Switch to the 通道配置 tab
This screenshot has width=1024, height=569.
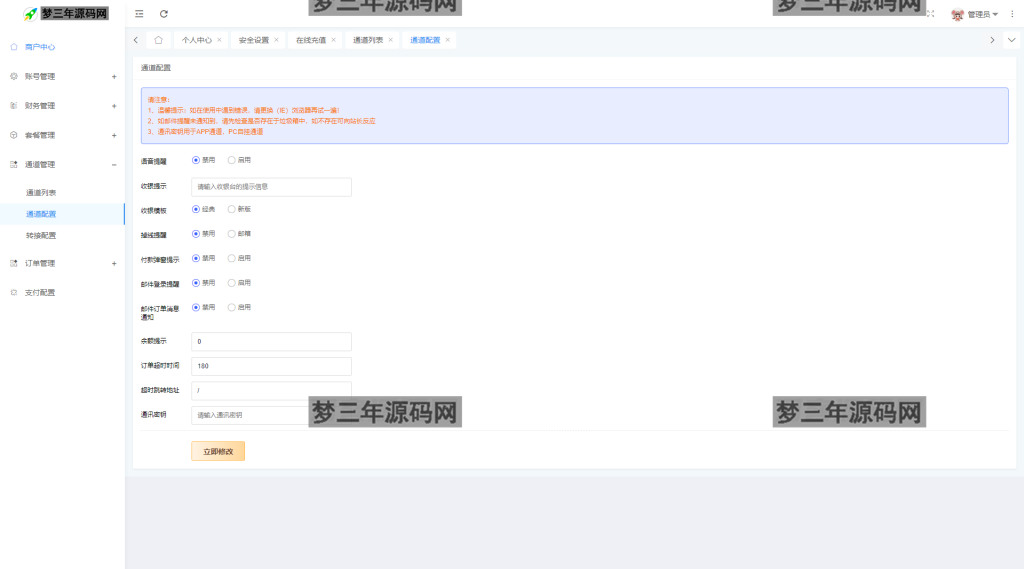click(x=425, y=41)
